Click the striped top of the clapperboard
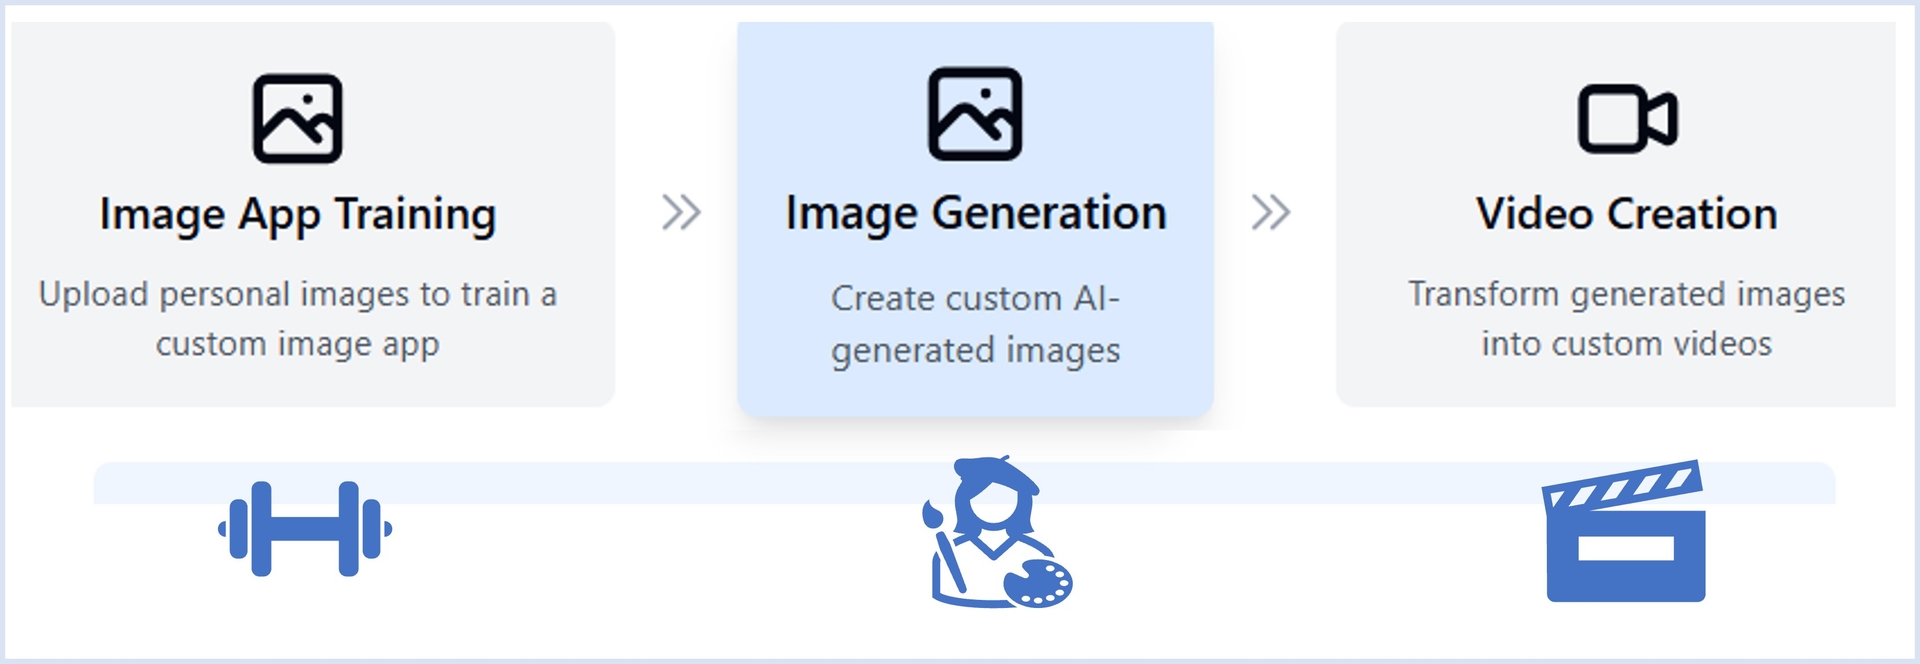1920x664 pixels. pyautogui.click(x=1621, y=484)
